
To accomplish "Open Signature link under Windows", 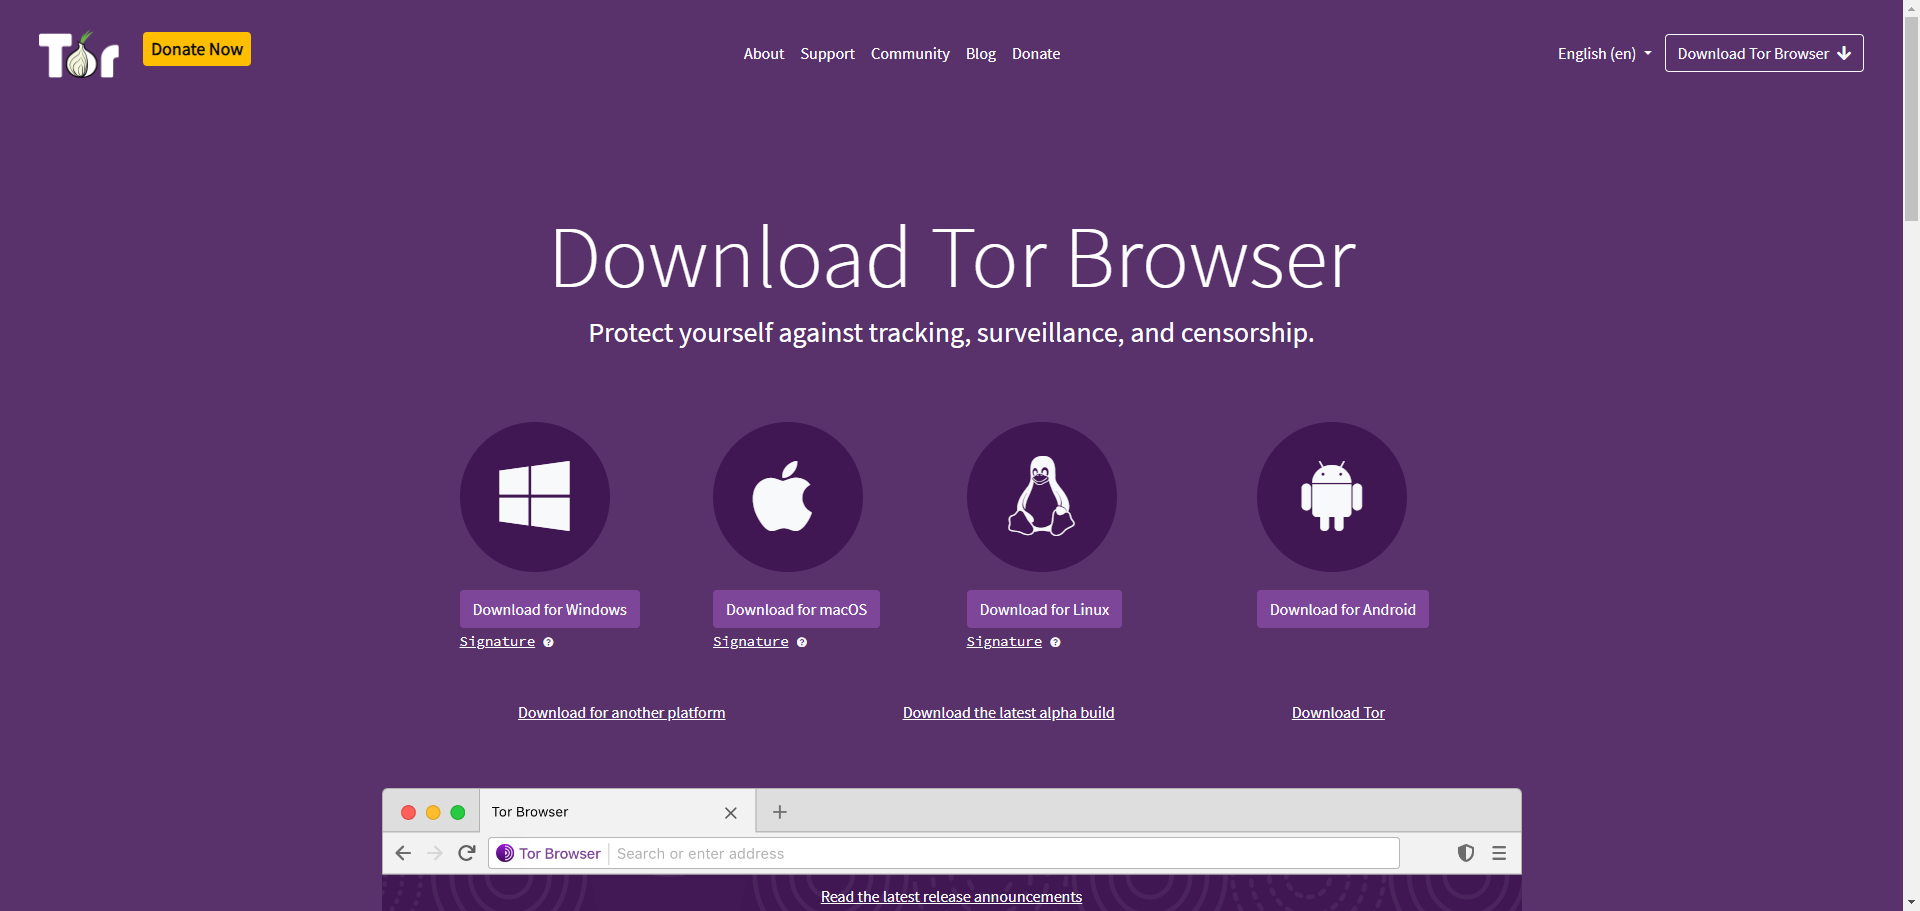I will click(497, 642).
